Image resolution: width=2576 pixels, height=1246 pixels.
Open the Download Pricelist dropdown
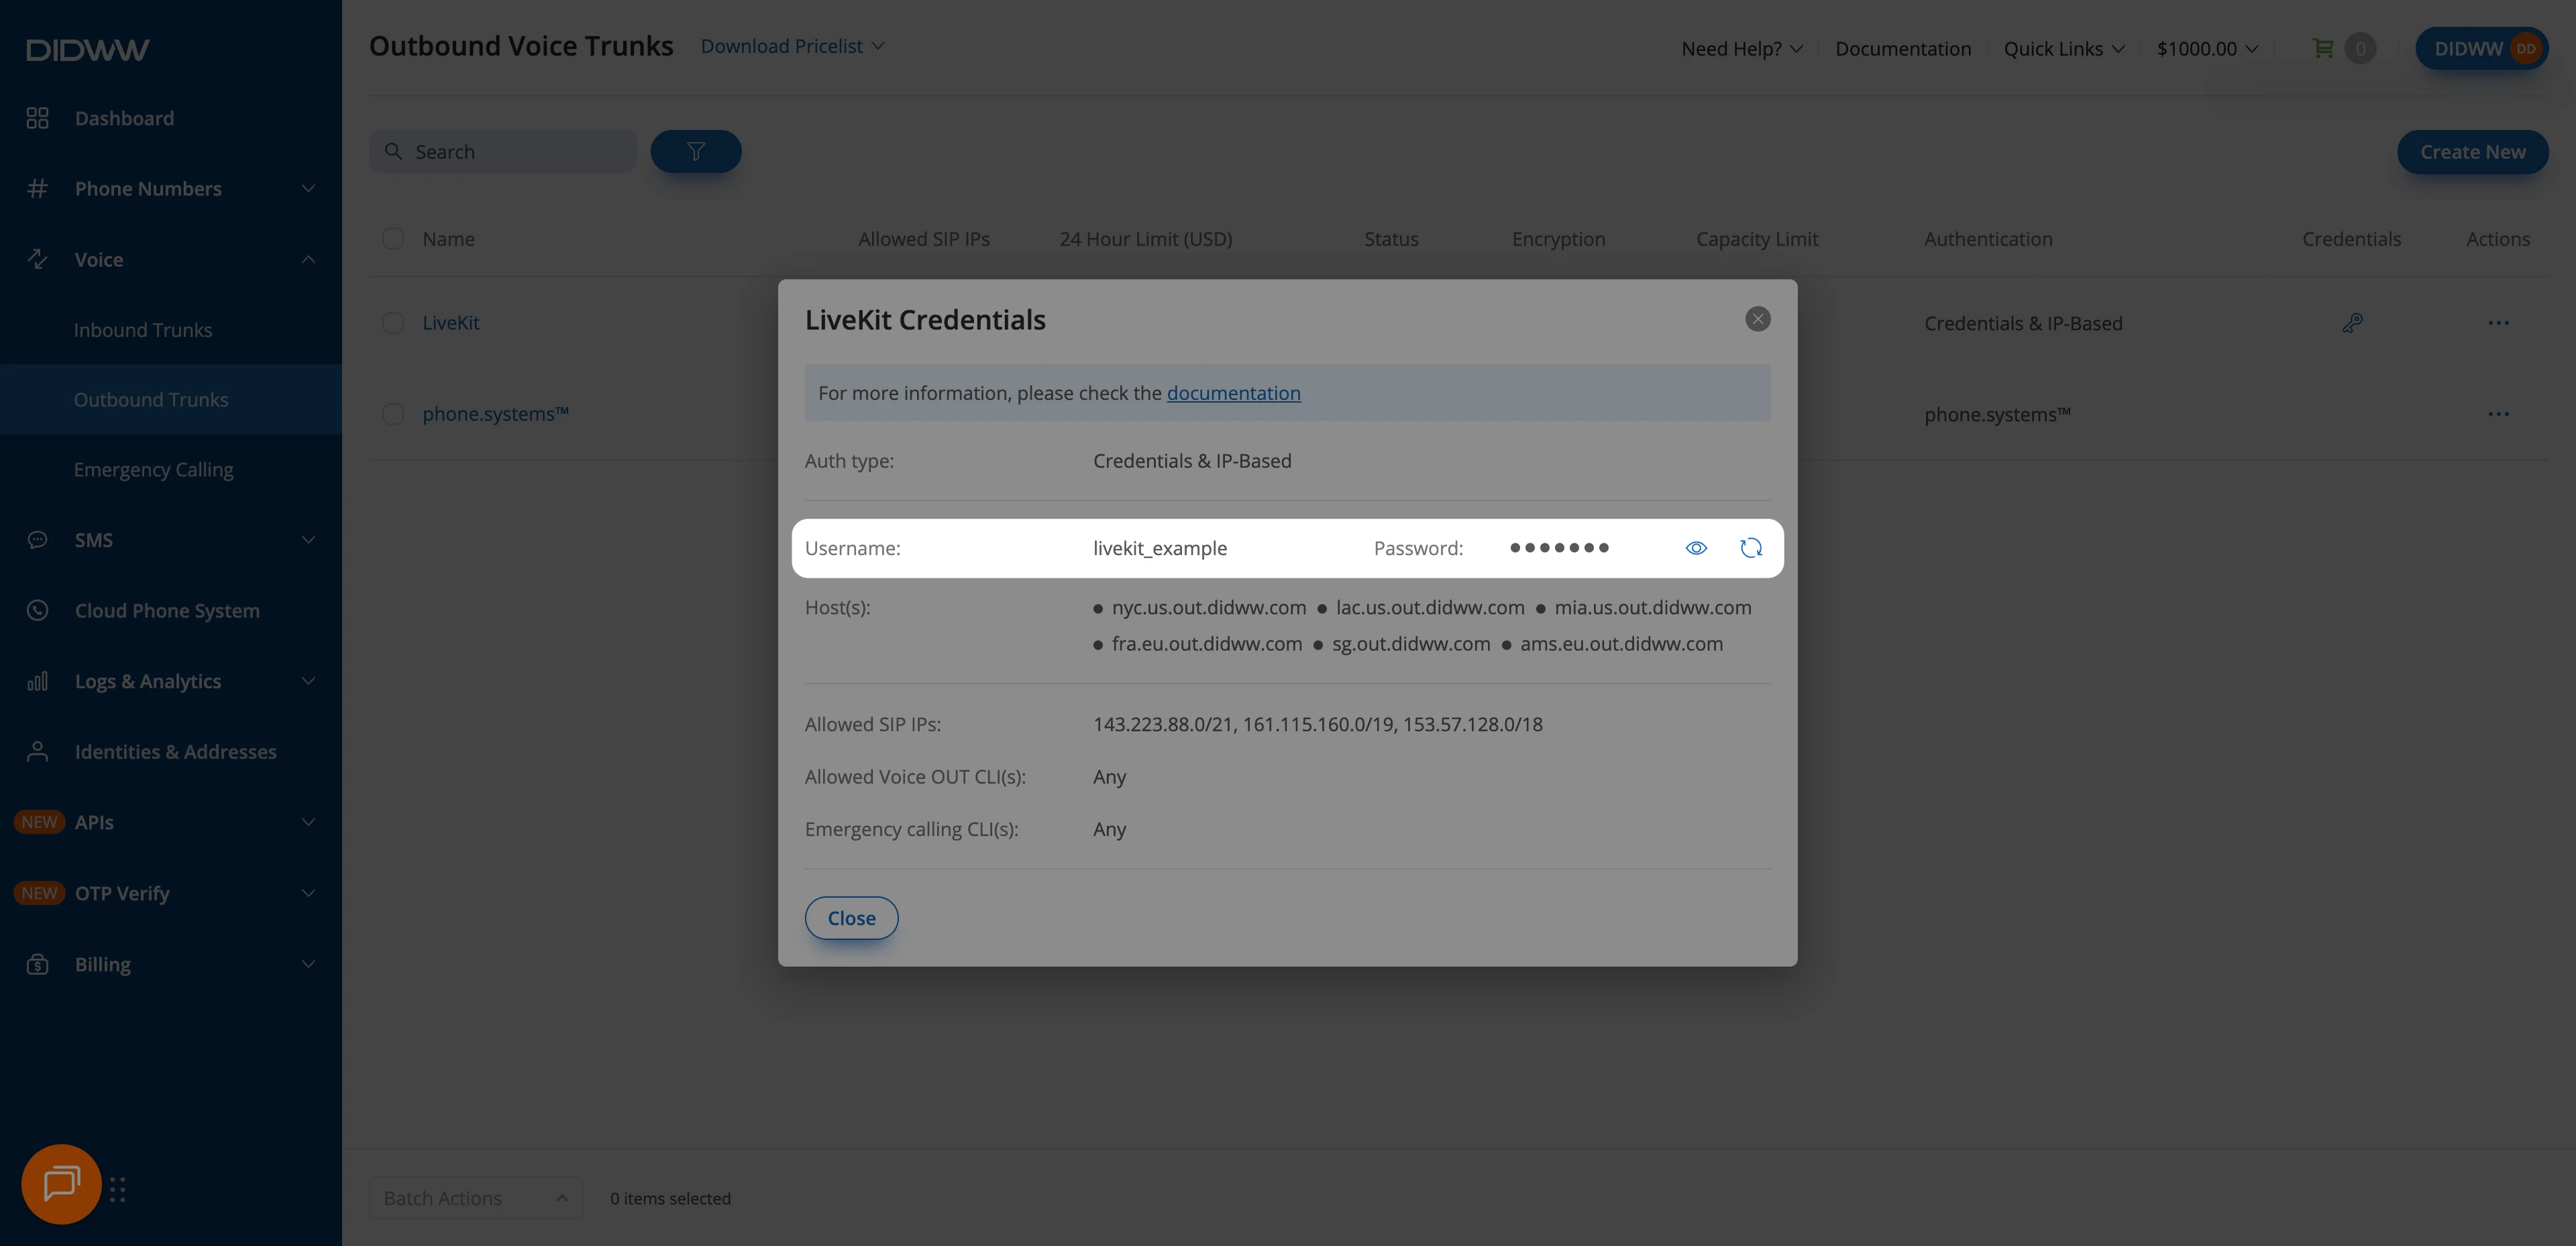coord(793,46)
